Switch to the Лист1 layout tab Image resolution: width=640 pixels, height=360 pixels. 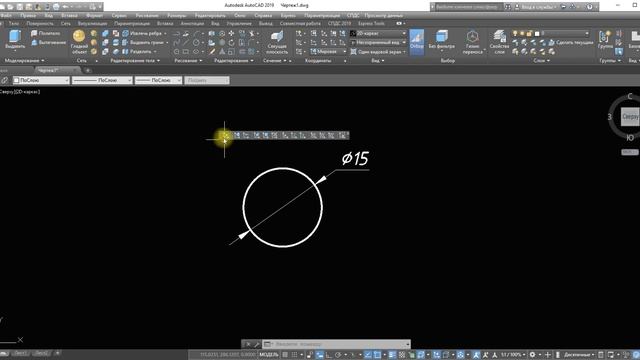tap(20, 353)
